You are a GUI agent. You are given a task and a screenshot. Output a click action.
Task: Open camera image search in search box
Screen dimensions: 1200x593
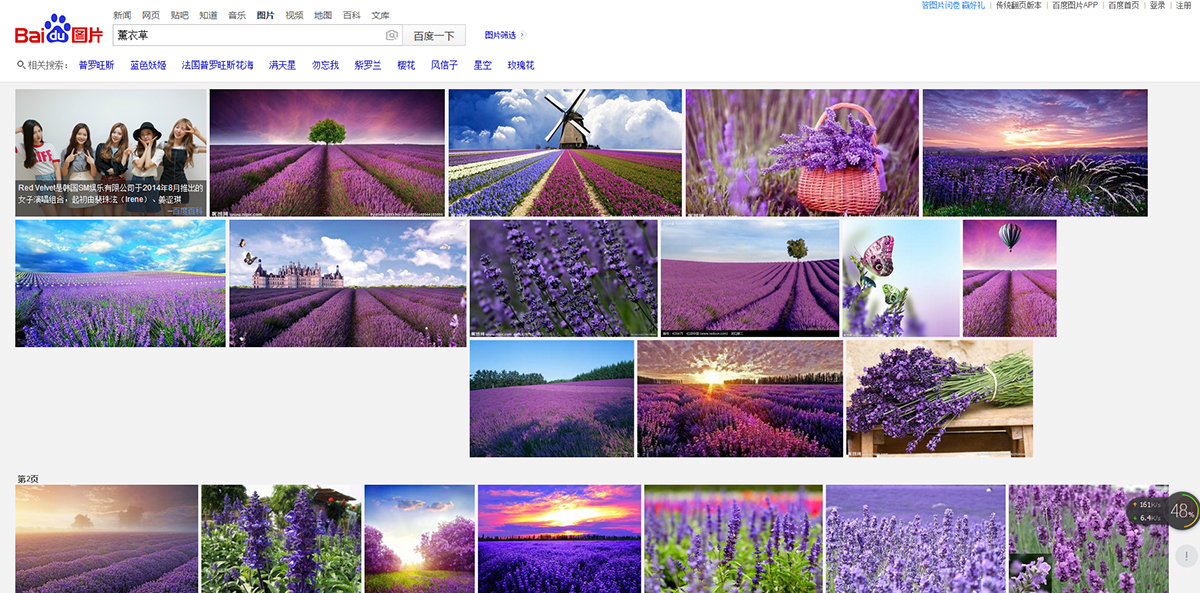click(x=392, y=36)
